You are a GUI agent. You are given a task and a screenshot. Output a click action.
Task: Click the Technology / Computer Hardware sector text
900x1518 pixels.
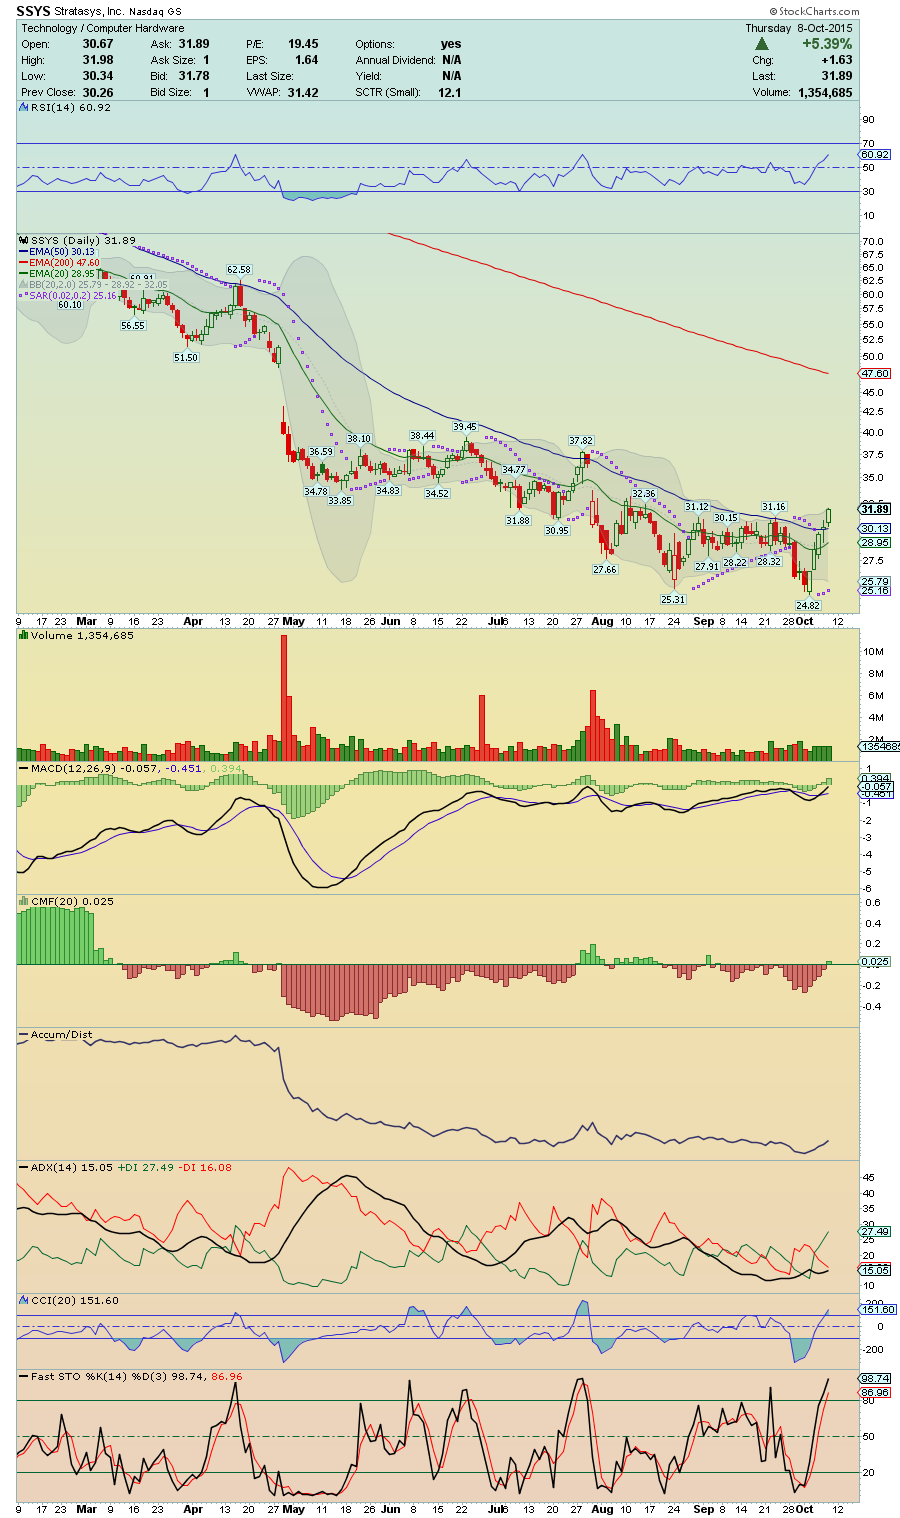(x=103, y=28)
